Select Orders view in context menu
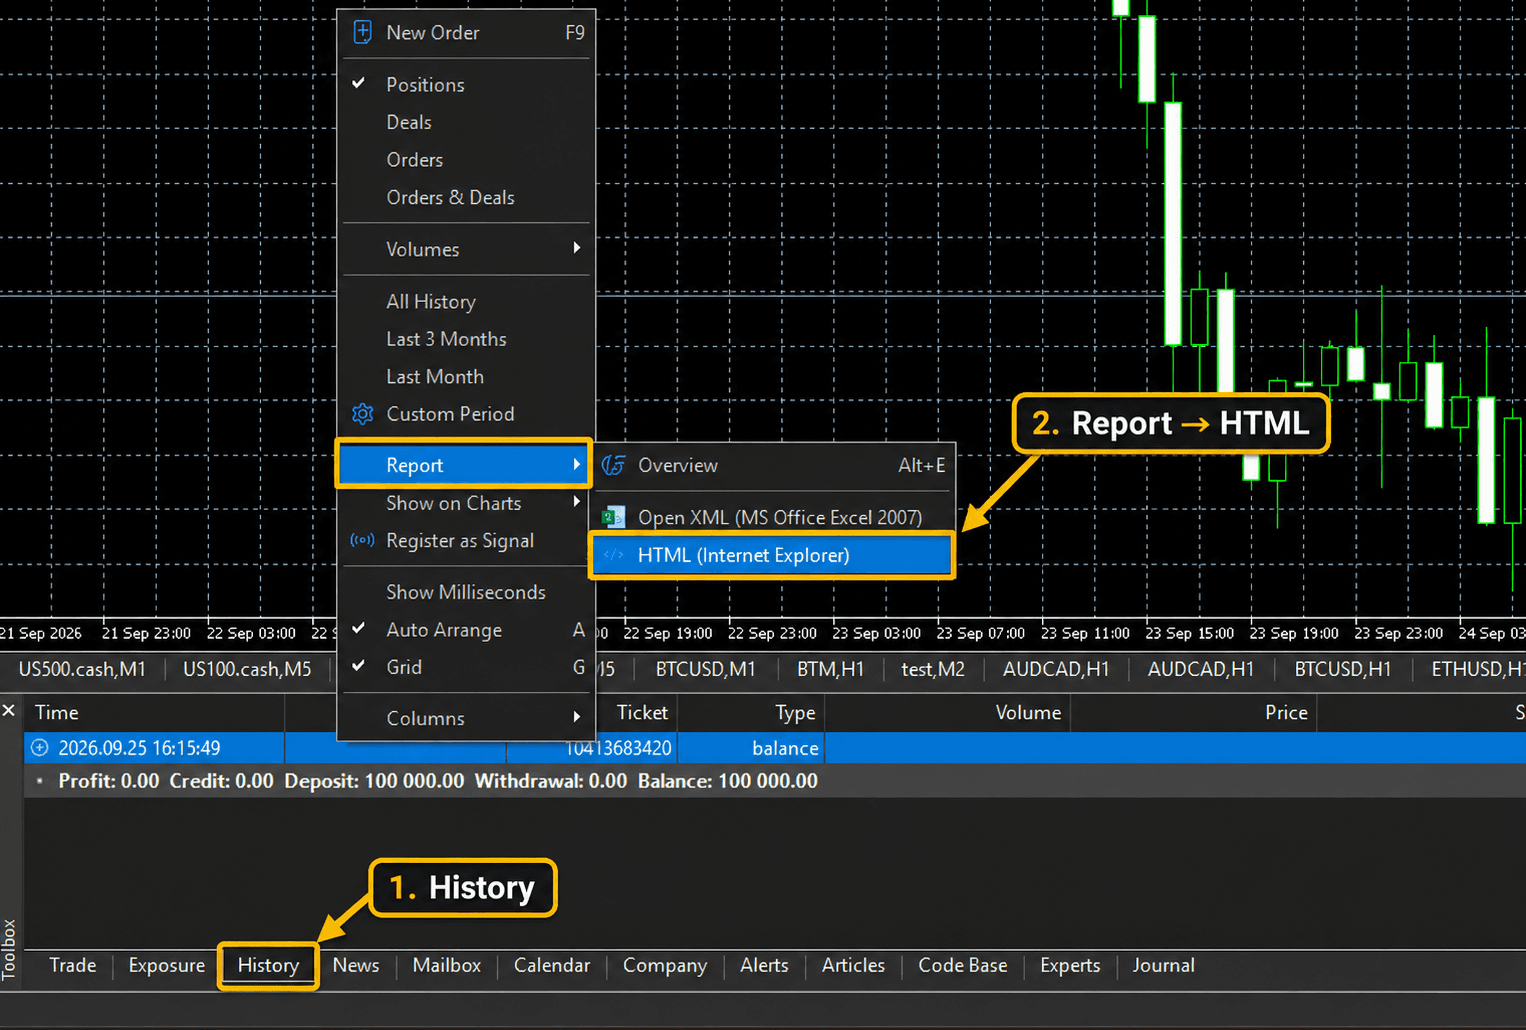 click(466, 160)
